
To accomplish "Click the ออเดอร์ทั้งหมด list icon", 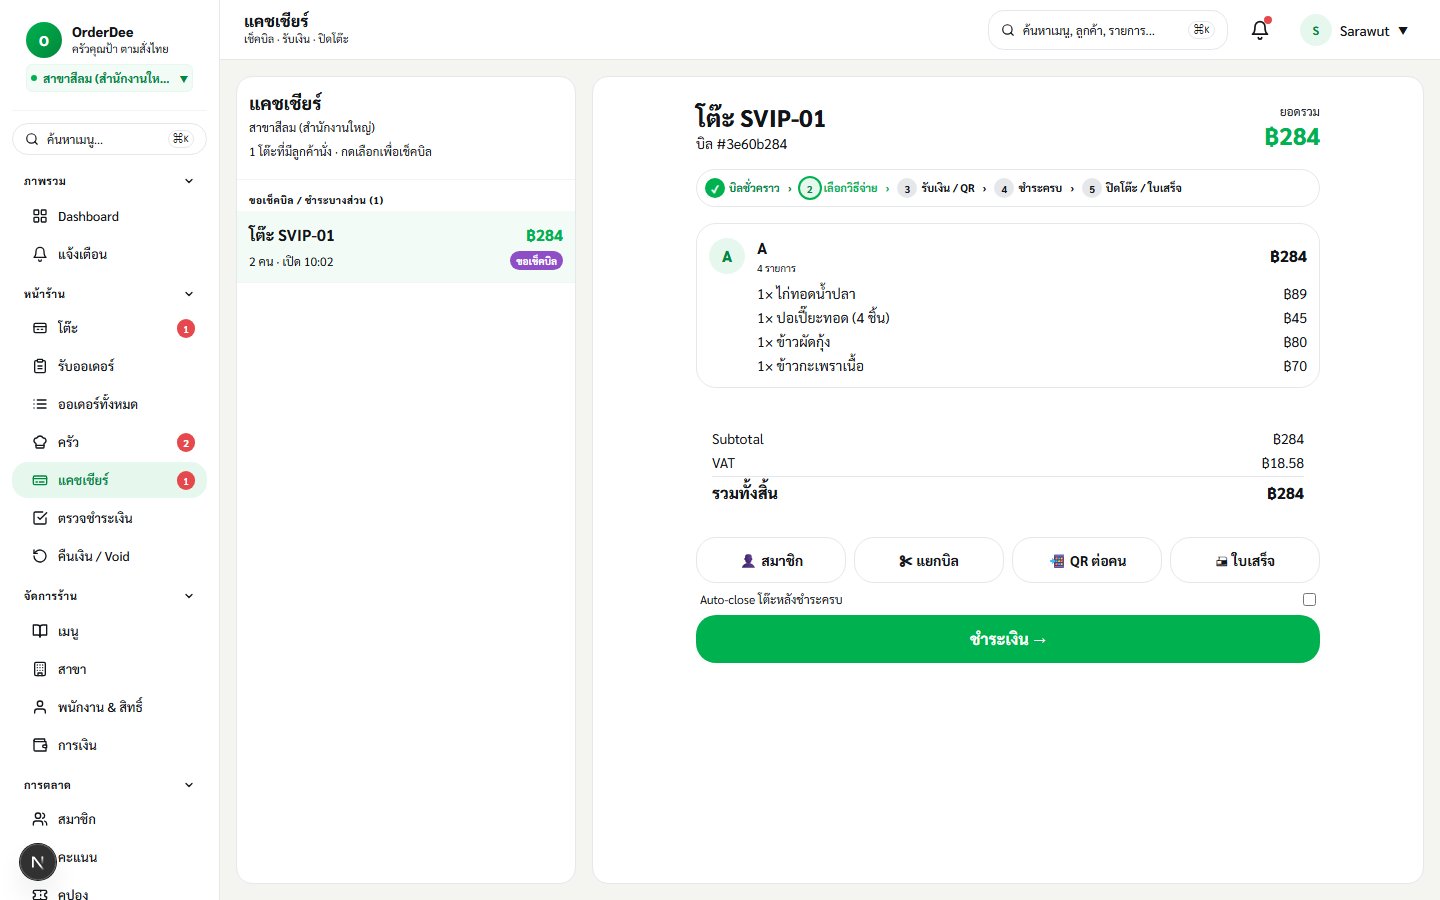I will pos(40,404).
